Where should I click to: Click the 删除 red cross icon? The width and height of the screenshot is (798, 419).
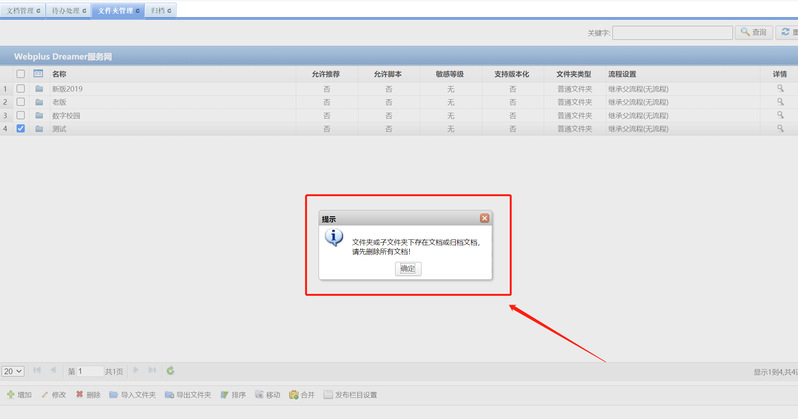click(80, 395)
